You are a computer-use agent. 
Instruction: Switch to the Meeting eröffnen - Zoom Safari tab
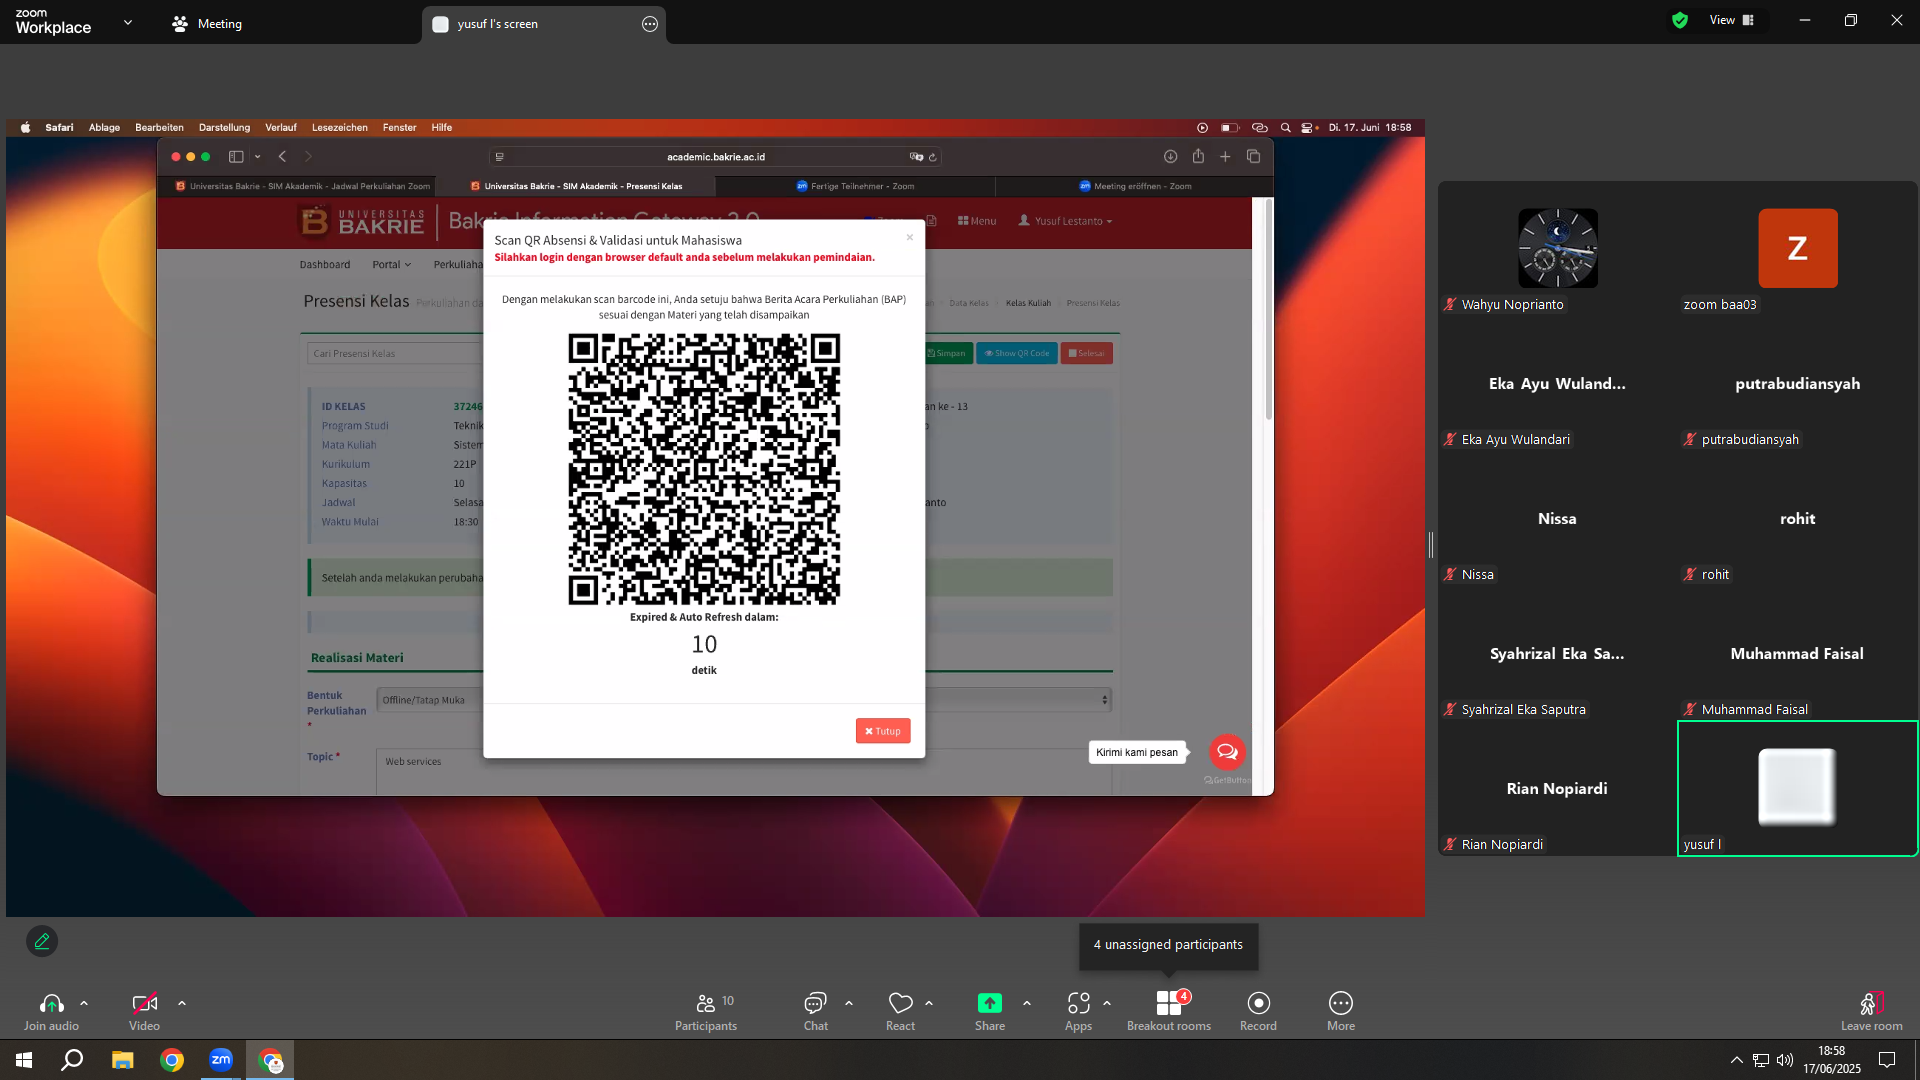coord(1136,186)
